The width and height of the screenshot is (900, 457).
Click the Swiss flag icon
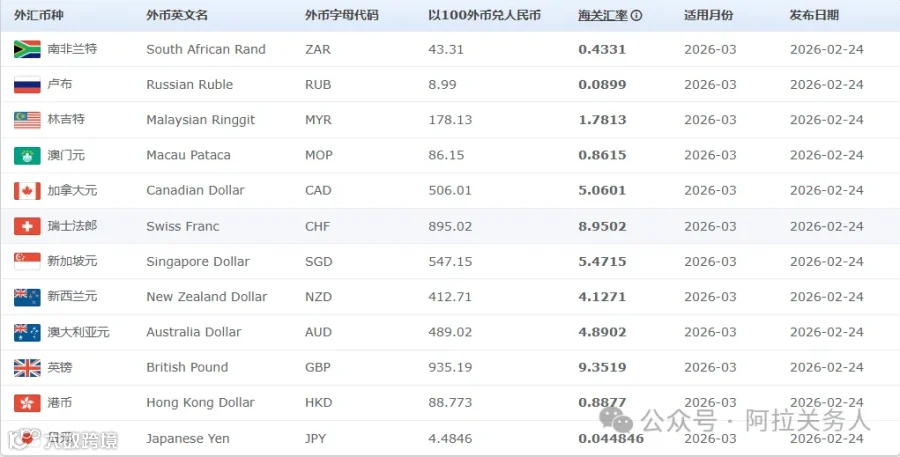27,226
